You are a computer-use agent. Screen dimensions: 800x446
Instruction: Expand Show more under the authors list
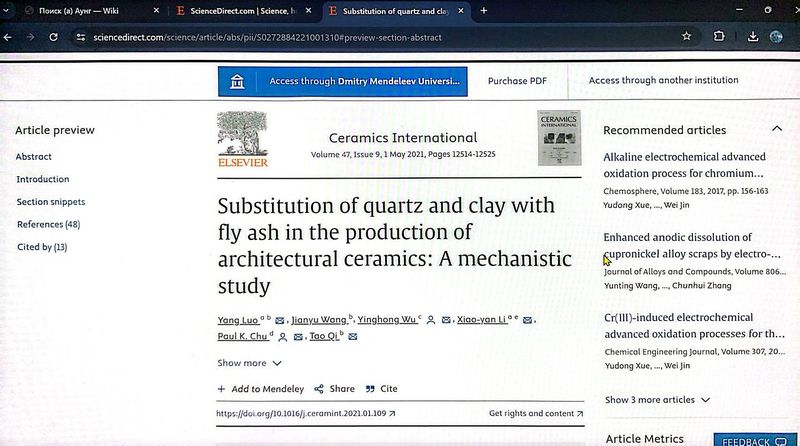point(249,363)
